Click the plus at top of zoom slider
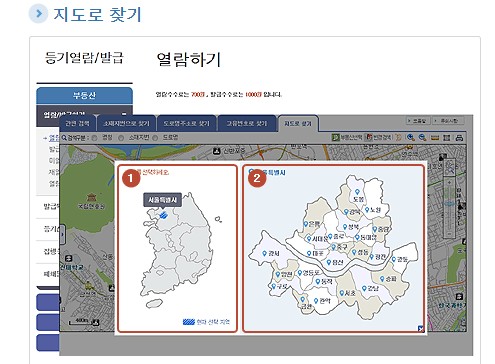 449,183
